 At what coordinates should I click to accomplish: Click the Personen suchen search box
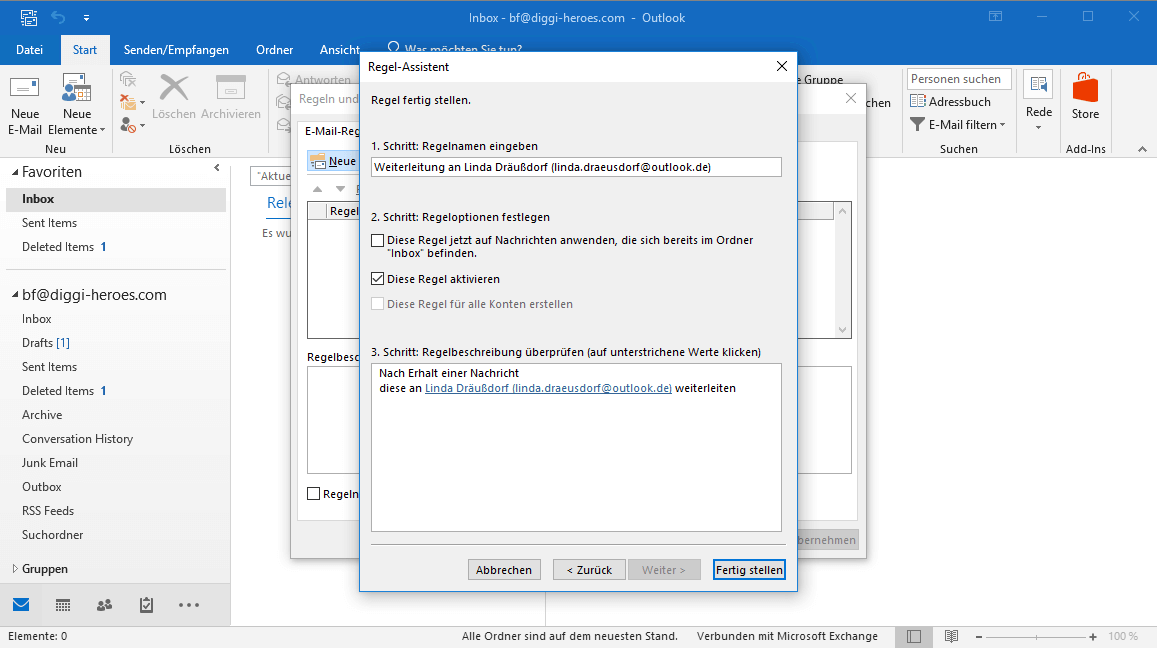pyautogui.click(x=959, y=79)
